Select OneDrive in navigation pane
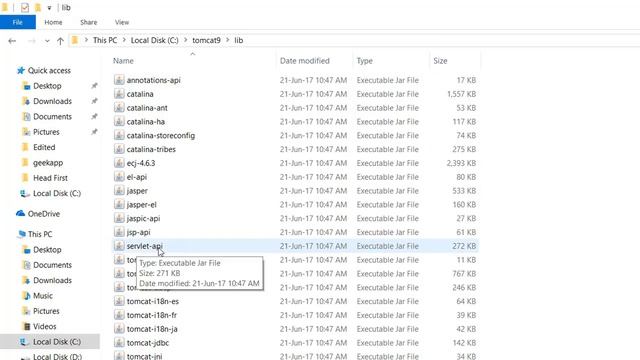640x360 pixels. click(x=44, y=214)
